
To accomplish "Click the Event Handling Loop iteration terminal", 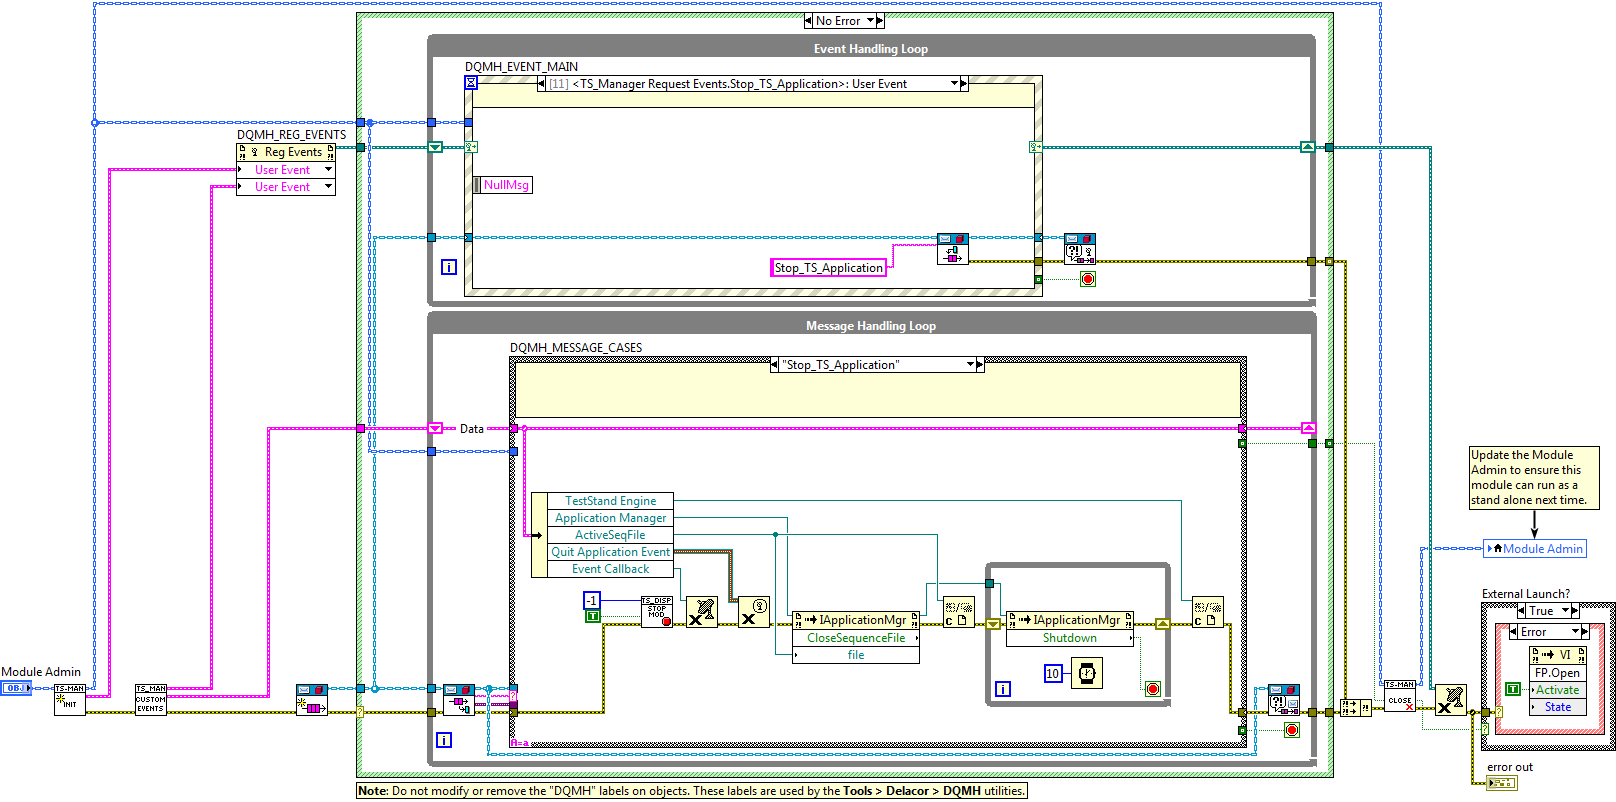I will pyautogui.click(x=449, y=267).
